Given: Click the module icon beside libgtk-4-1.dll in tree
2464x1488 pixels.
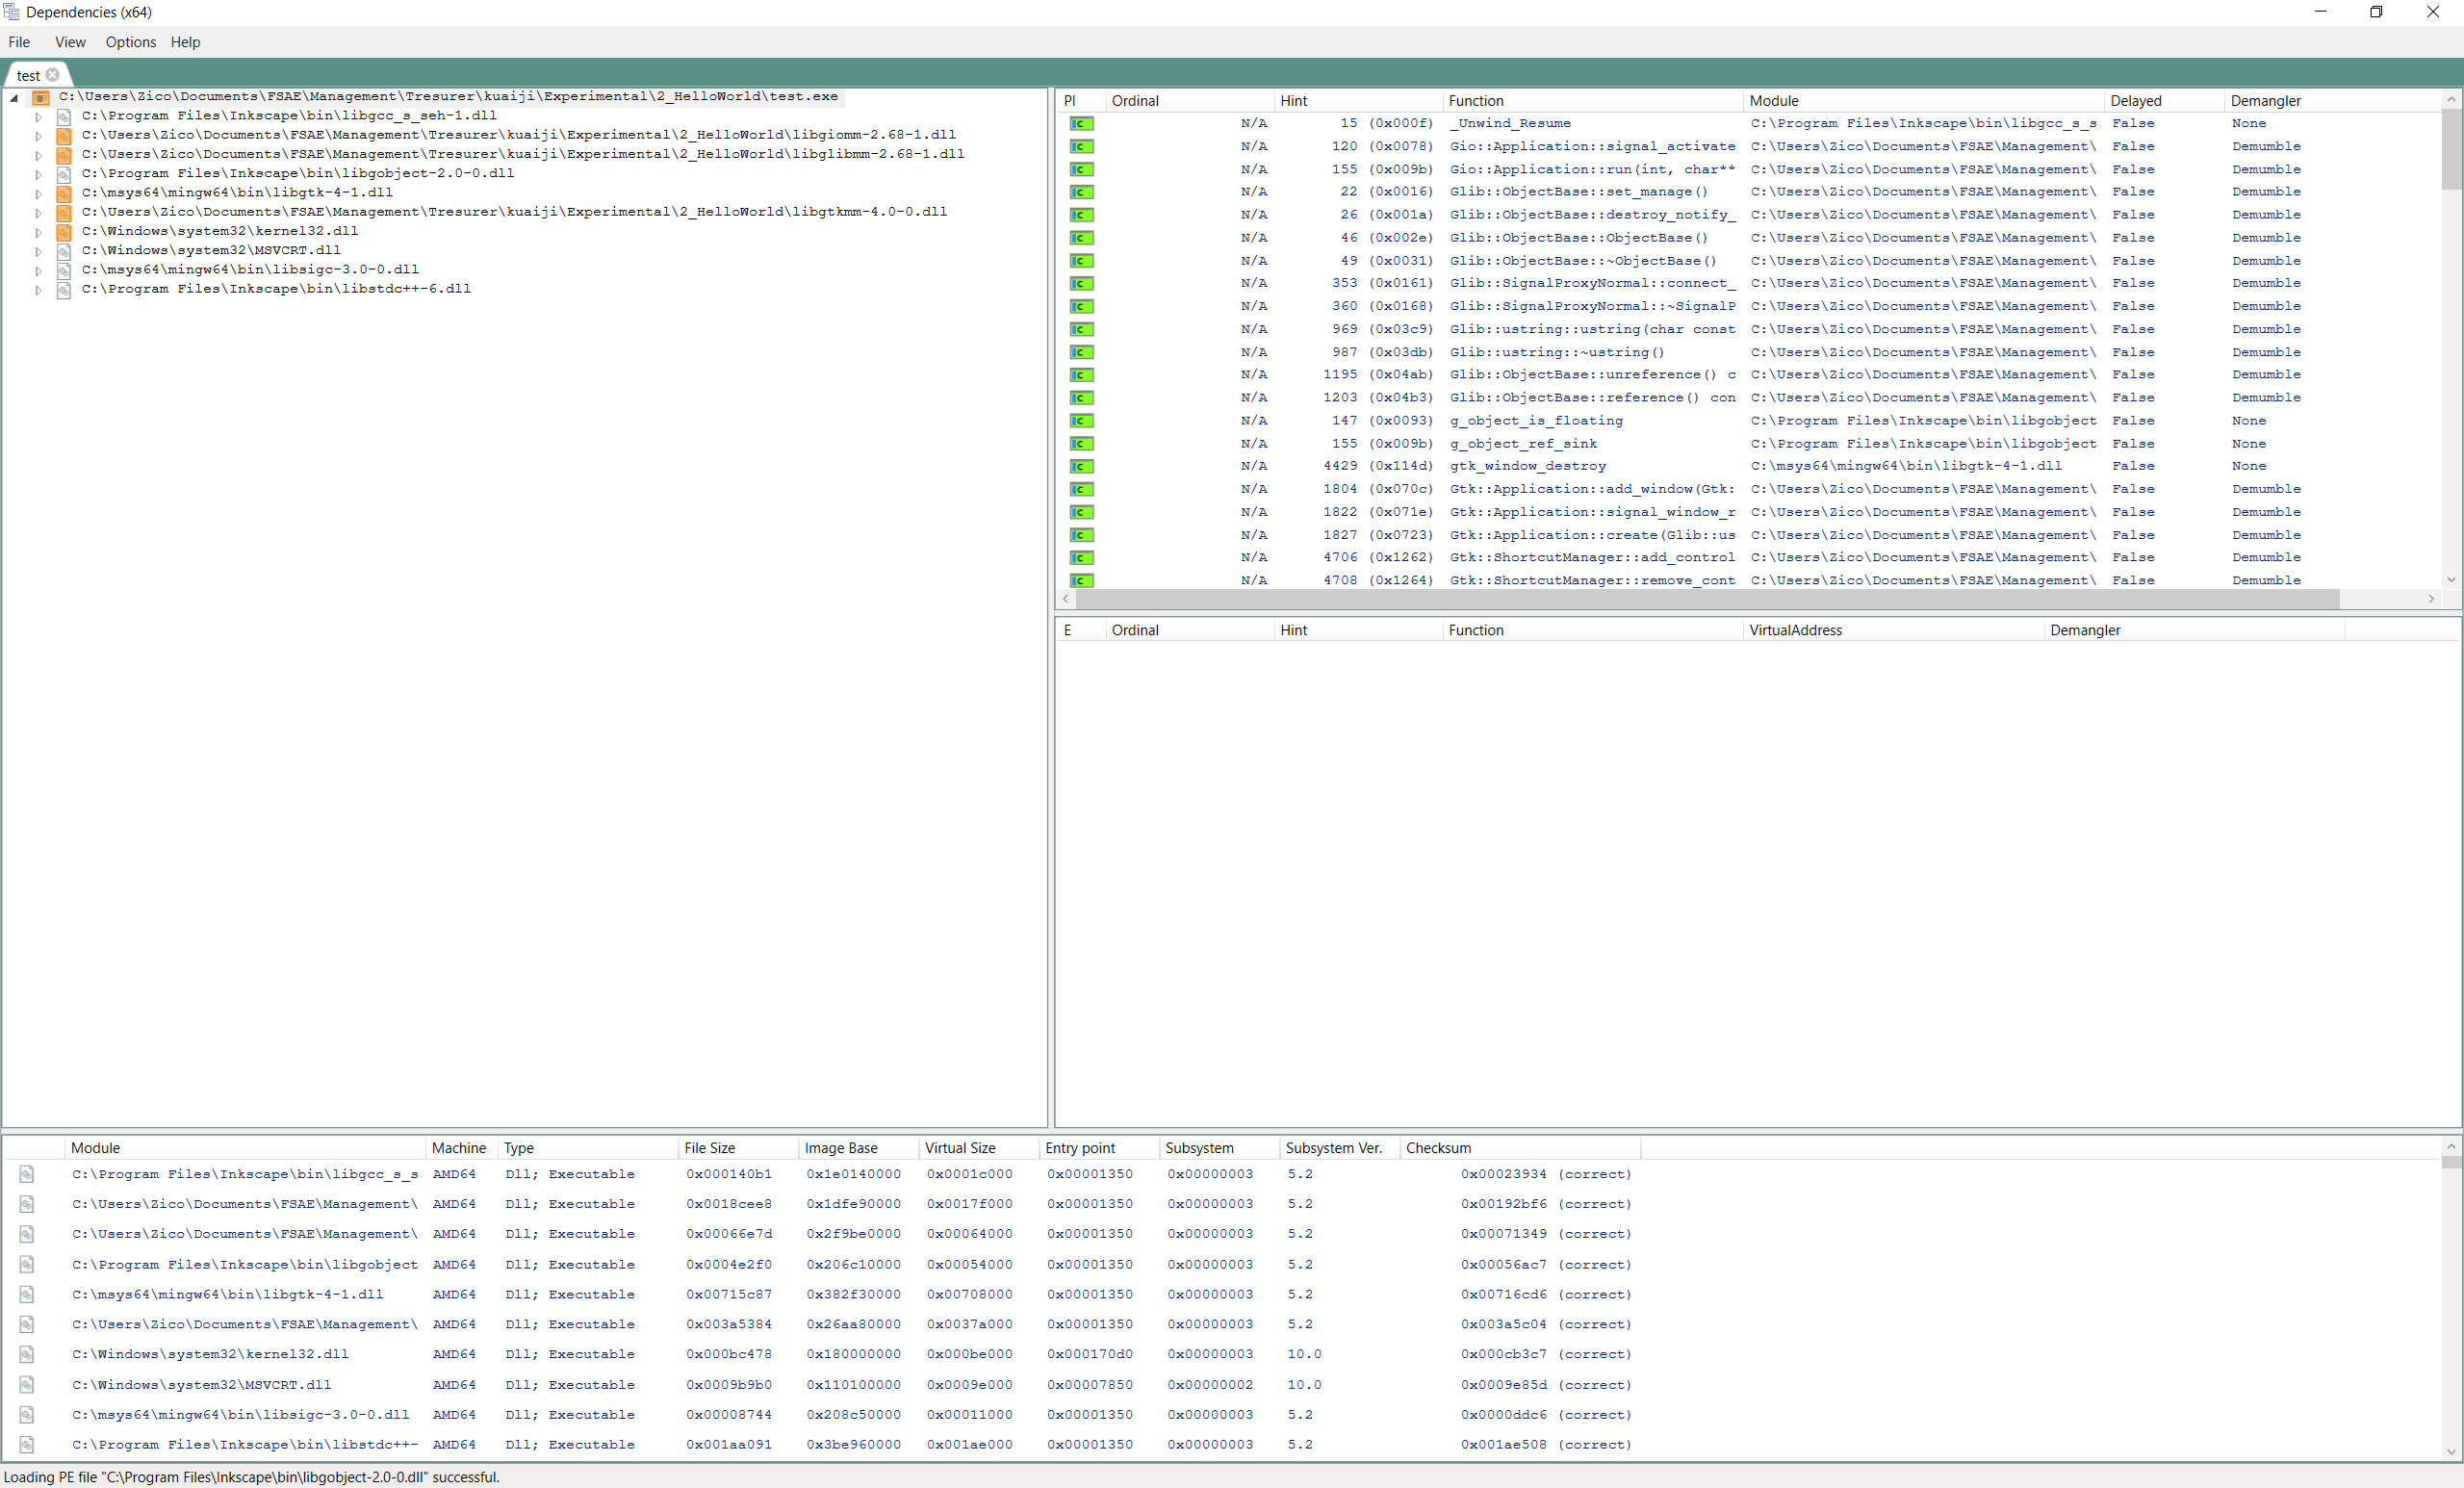Looking at the screenshot, I should (63, 193).
